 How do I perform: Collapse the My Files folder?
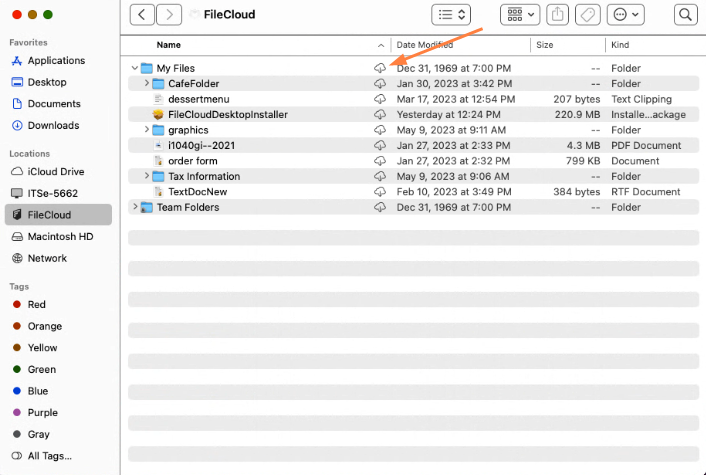point(135,68)
